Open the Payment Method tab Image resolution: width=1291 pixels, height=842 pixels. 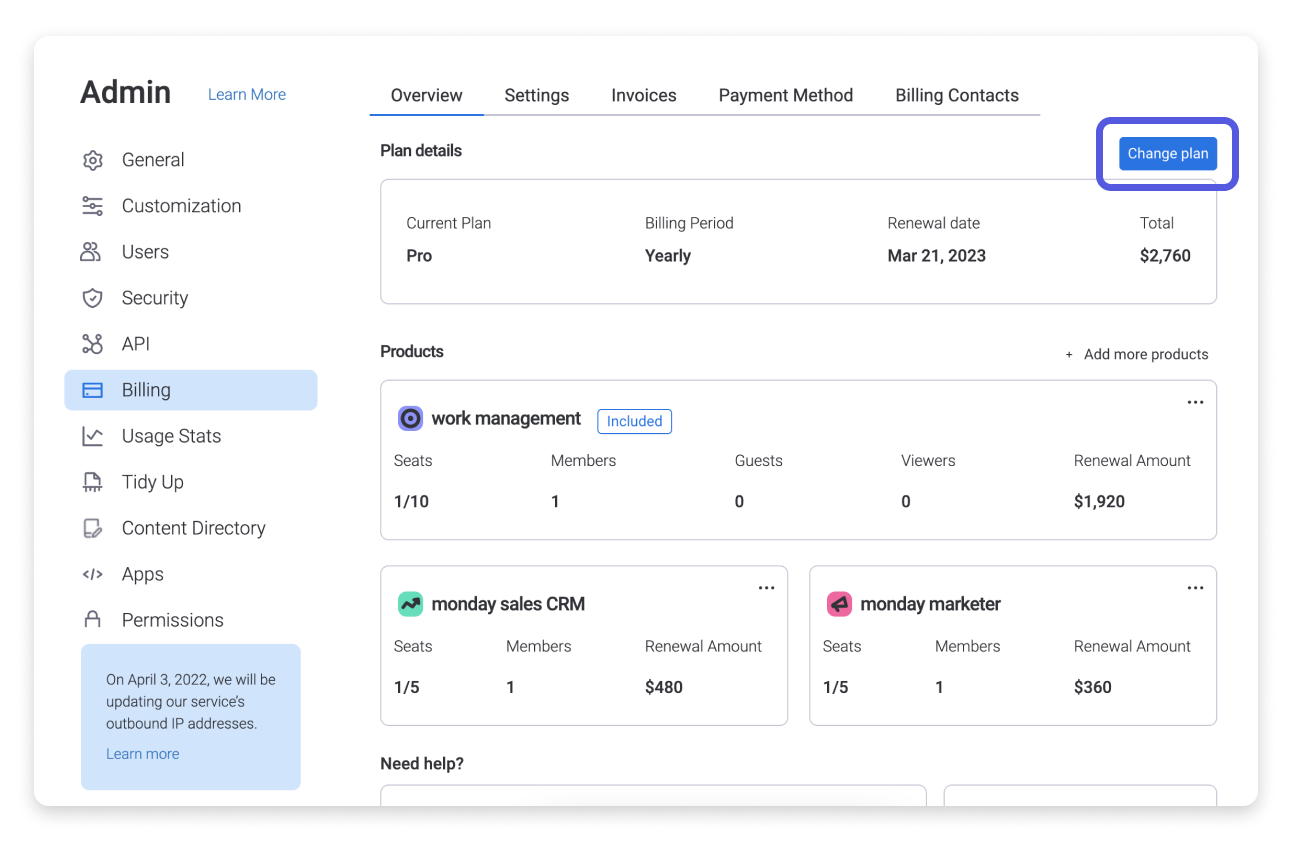point(786,96)
